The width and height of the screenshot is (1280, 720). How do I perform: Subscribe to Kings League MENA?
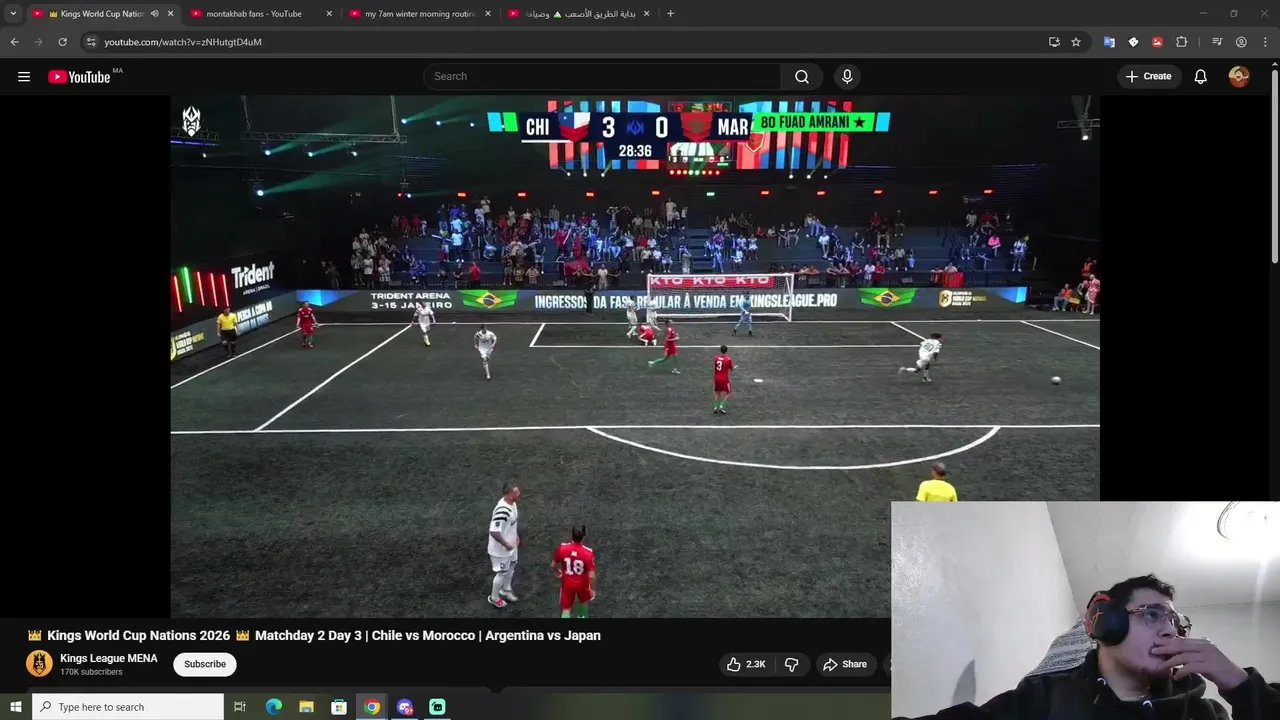click(205, 664)
